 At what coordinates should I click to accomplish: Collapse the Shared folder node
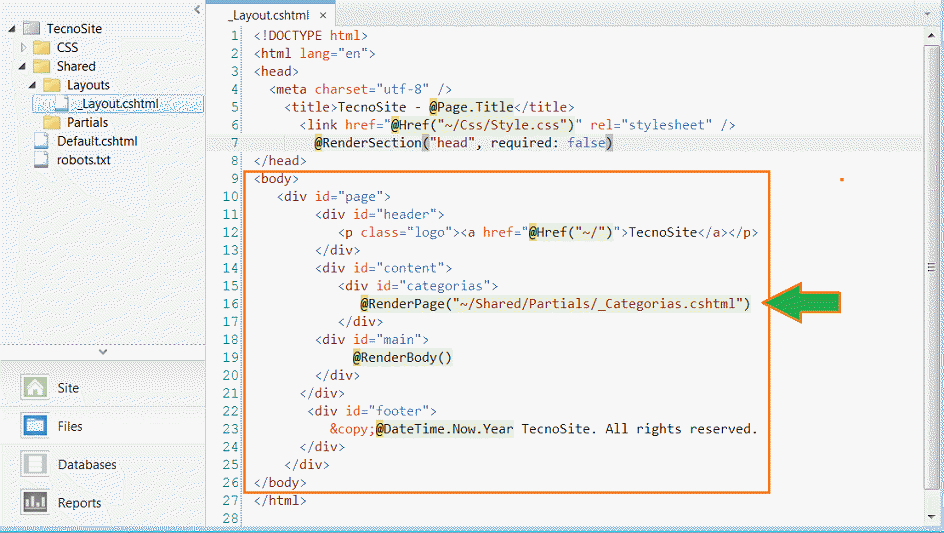[22, 66]
